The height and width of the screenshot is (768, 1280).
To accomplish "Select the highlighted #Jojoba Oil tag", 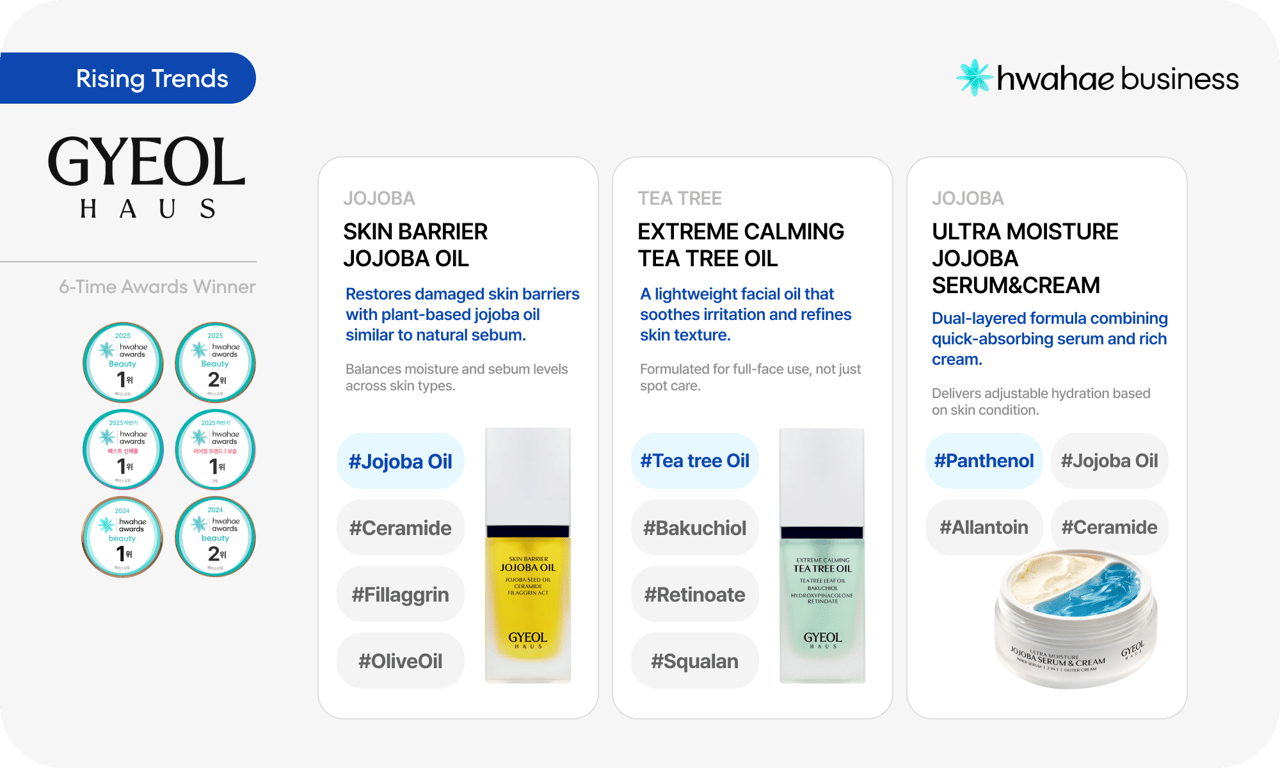I will (x=400, y=461).
